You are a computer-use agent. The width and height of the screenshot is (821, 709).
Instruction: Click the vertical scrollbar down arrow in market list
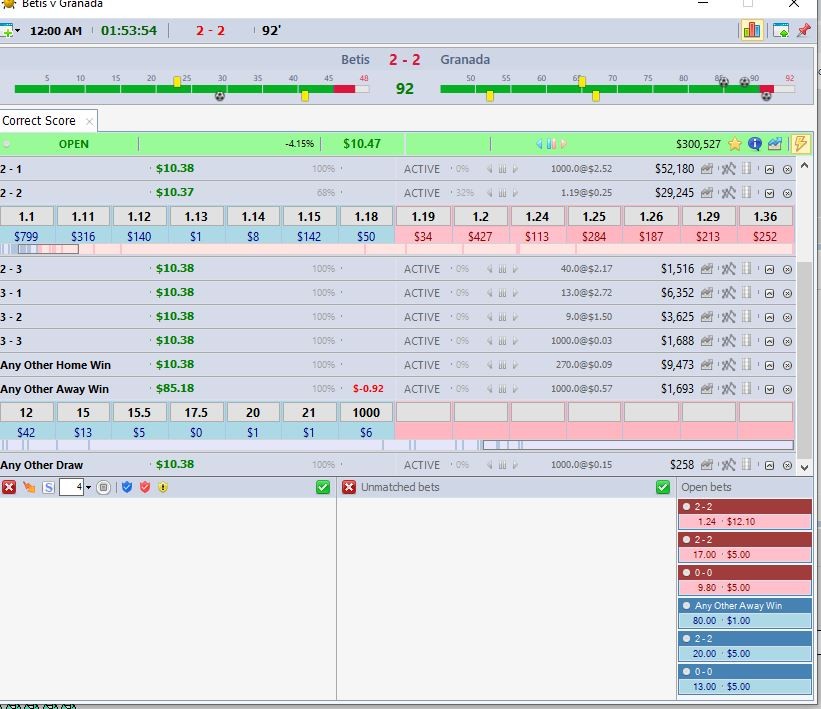(804, 466)
